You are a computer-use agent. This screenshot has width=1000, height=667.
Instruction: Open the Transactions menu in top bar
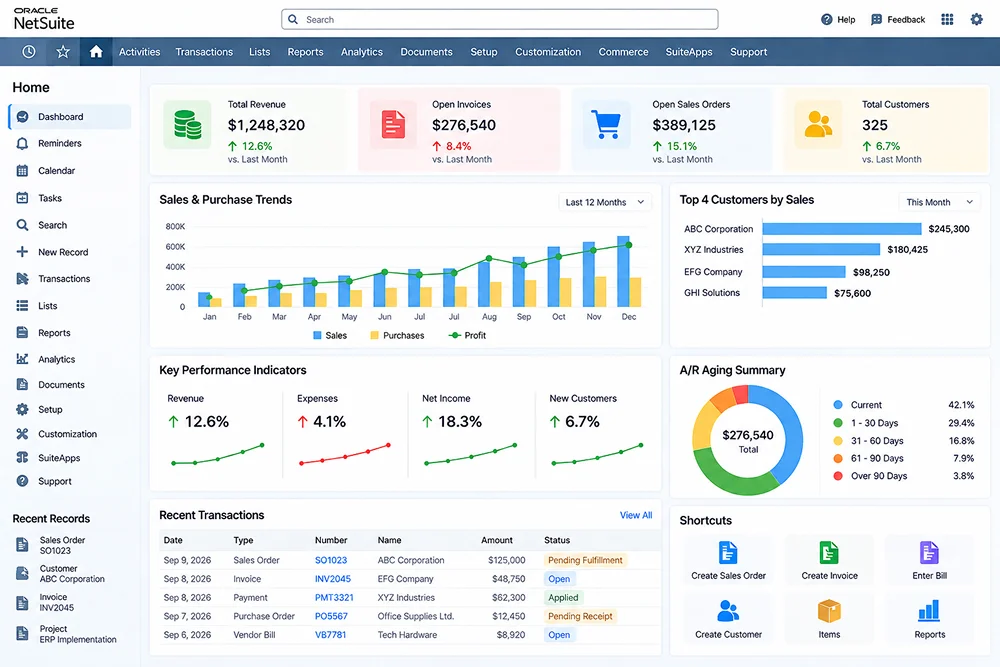coord(204,52)
